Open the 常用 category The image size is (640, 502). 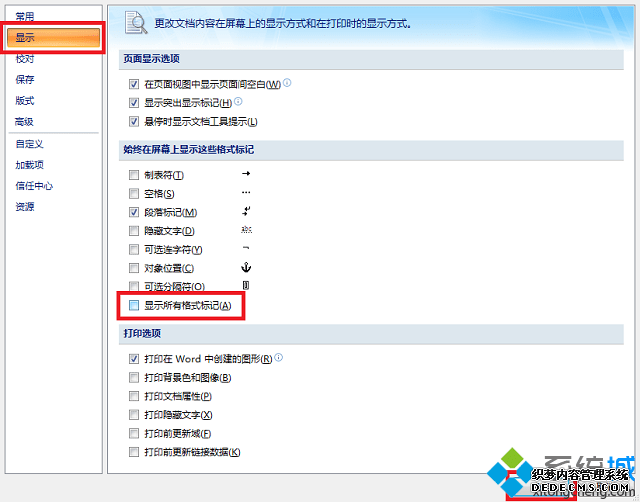pos(25,17)
